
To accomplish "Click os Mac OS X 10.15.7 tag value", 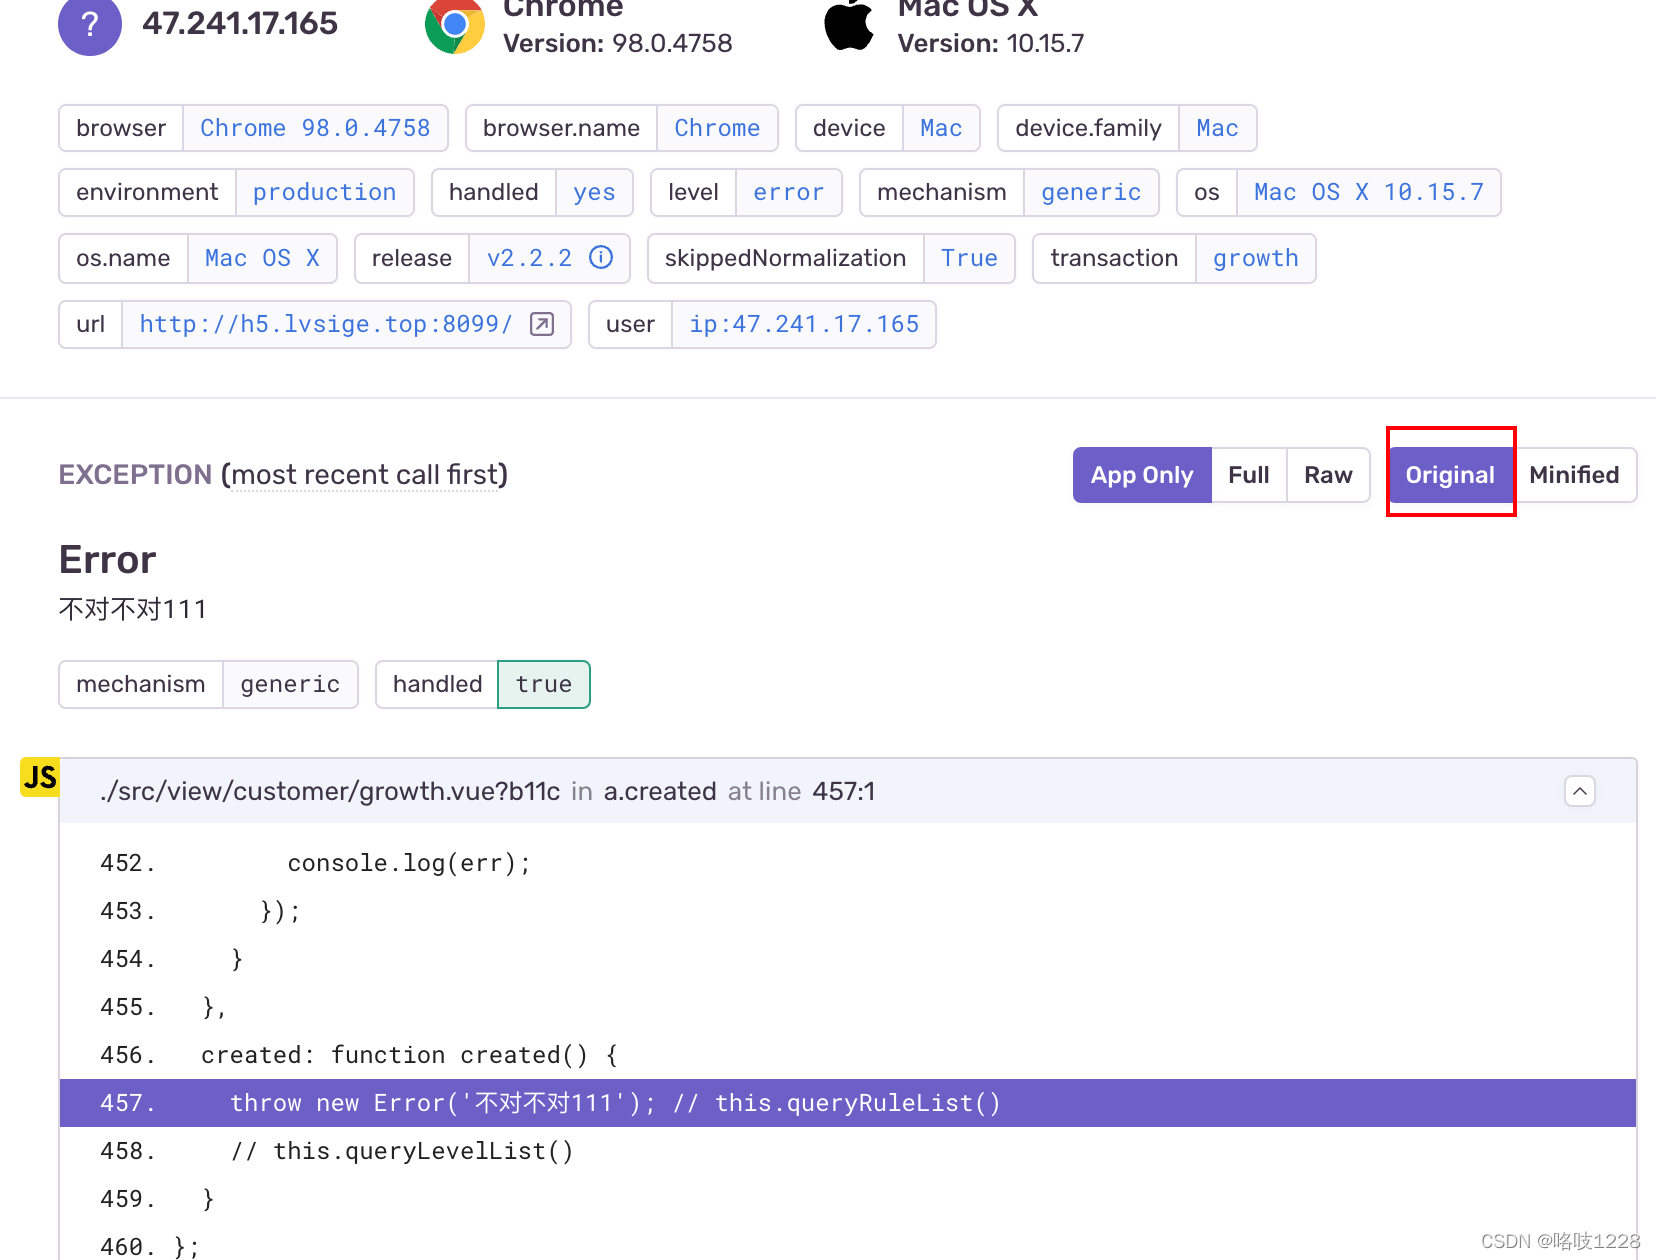I will [1369, 192].
